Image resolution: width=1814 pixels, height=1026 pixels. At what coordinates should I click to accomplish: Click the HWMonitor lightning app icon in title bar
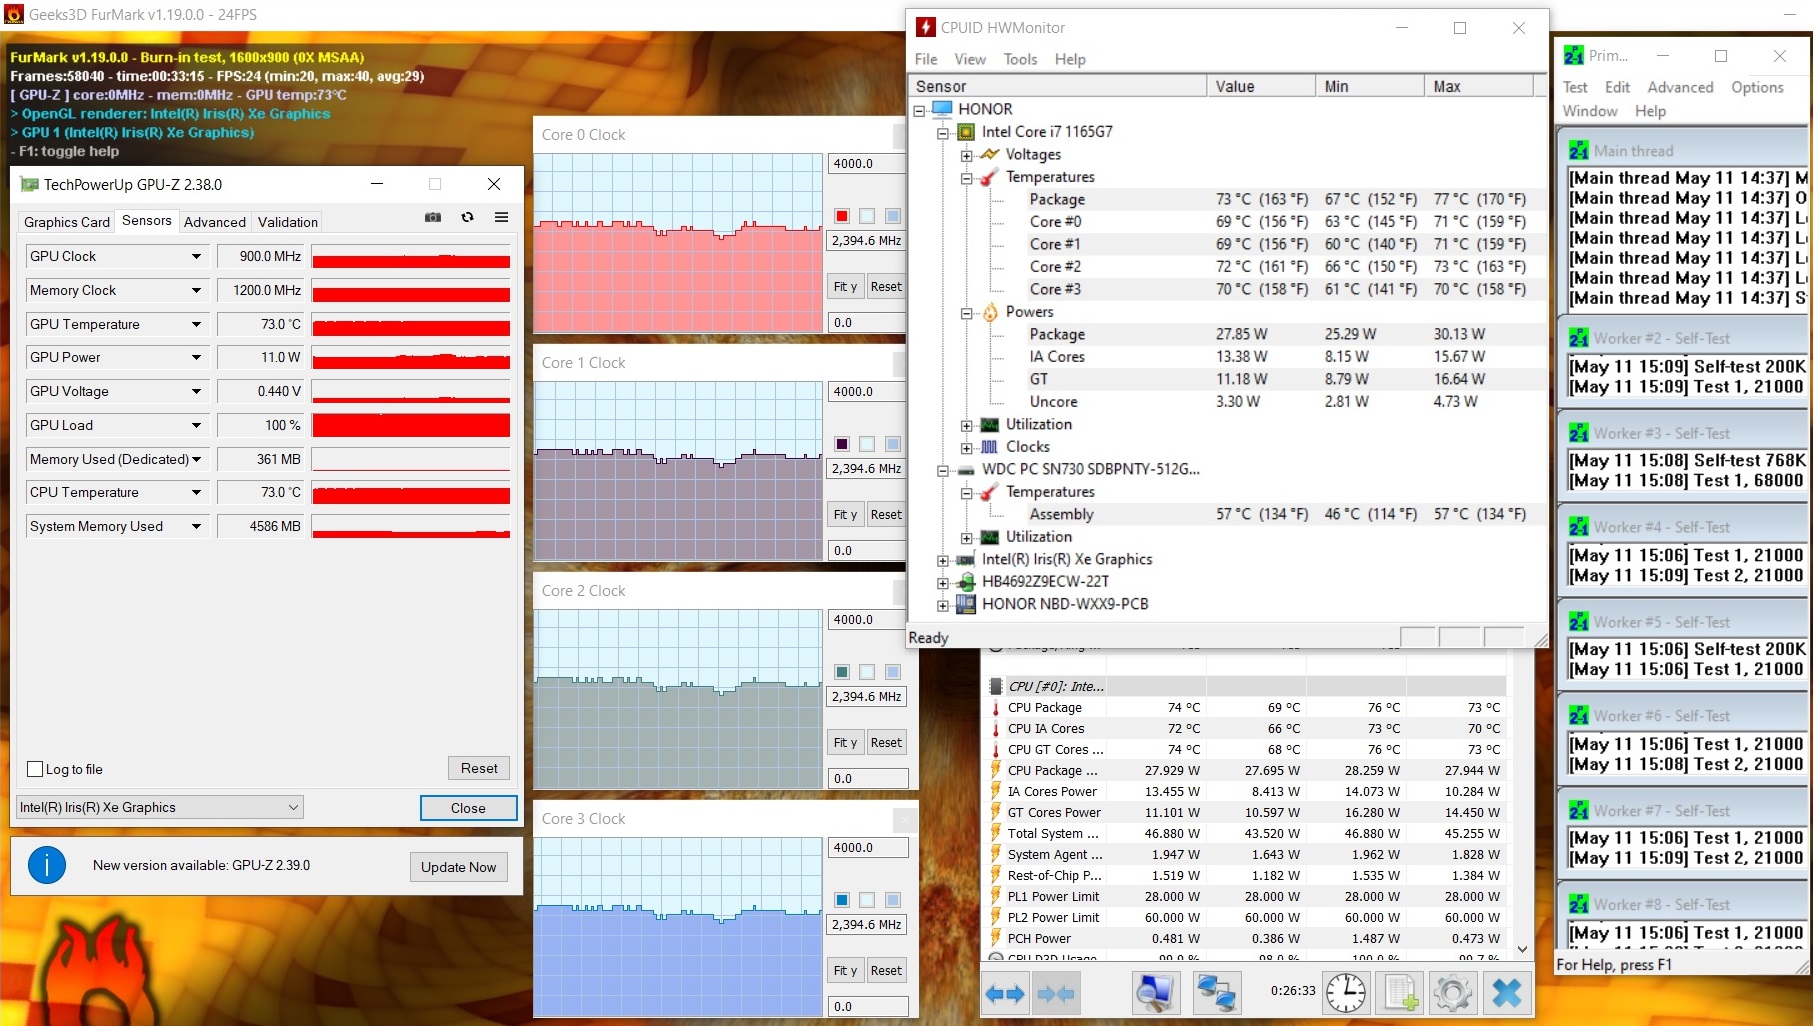[926, 27]
